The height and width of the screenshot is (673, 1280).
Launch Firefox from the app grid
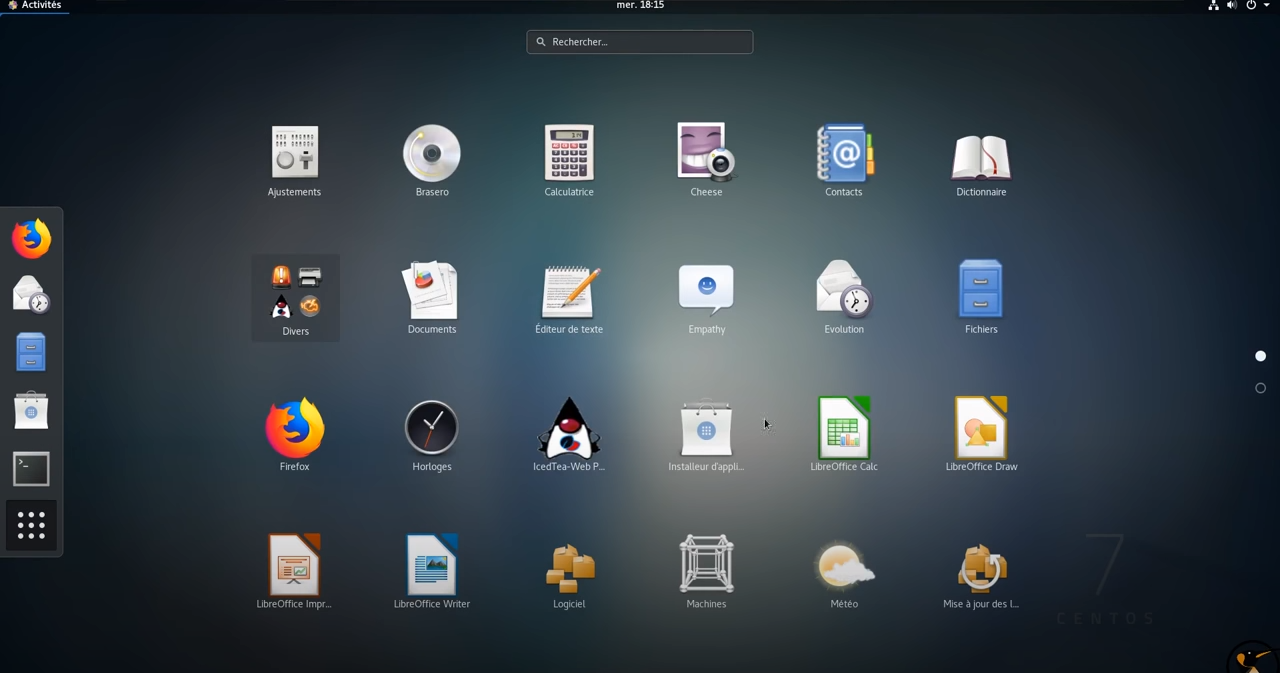click(294, 435)
